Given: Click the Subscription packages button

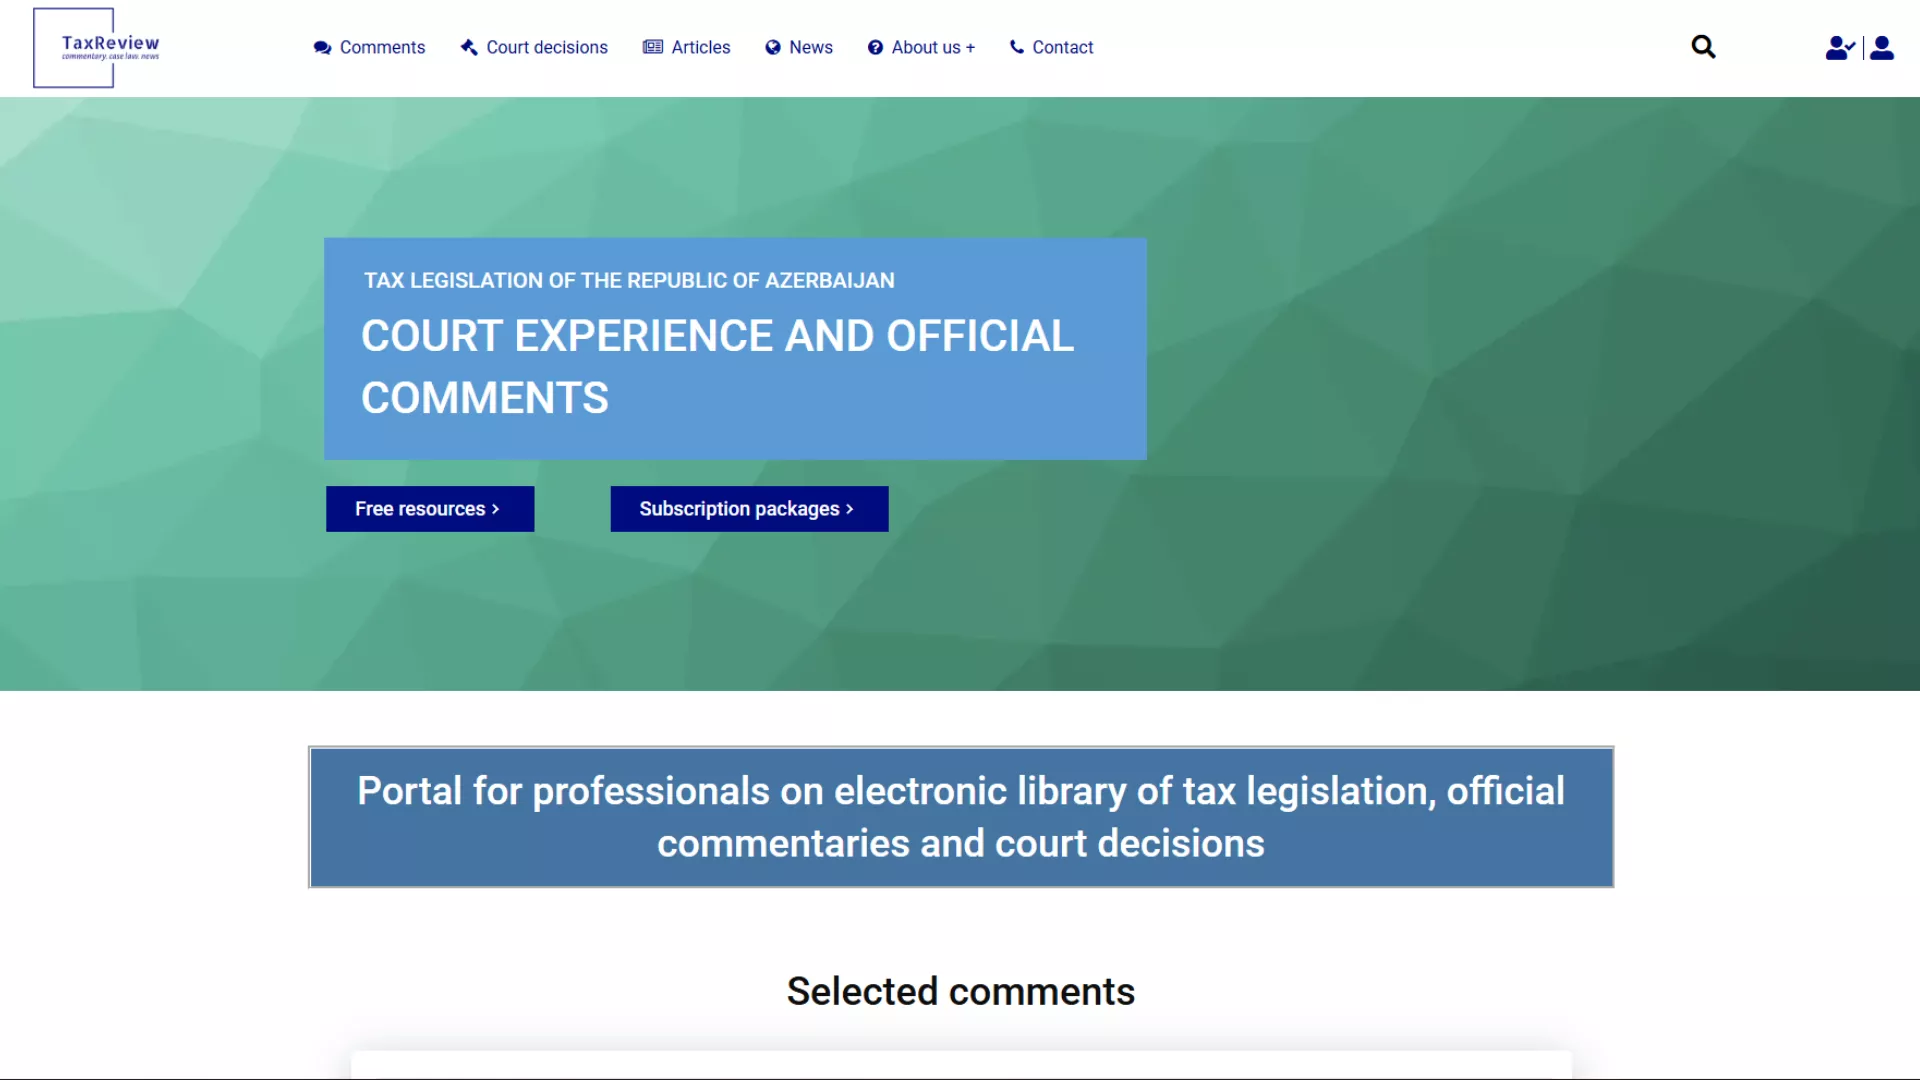Looking at the screenshot, I should (748, 509).
